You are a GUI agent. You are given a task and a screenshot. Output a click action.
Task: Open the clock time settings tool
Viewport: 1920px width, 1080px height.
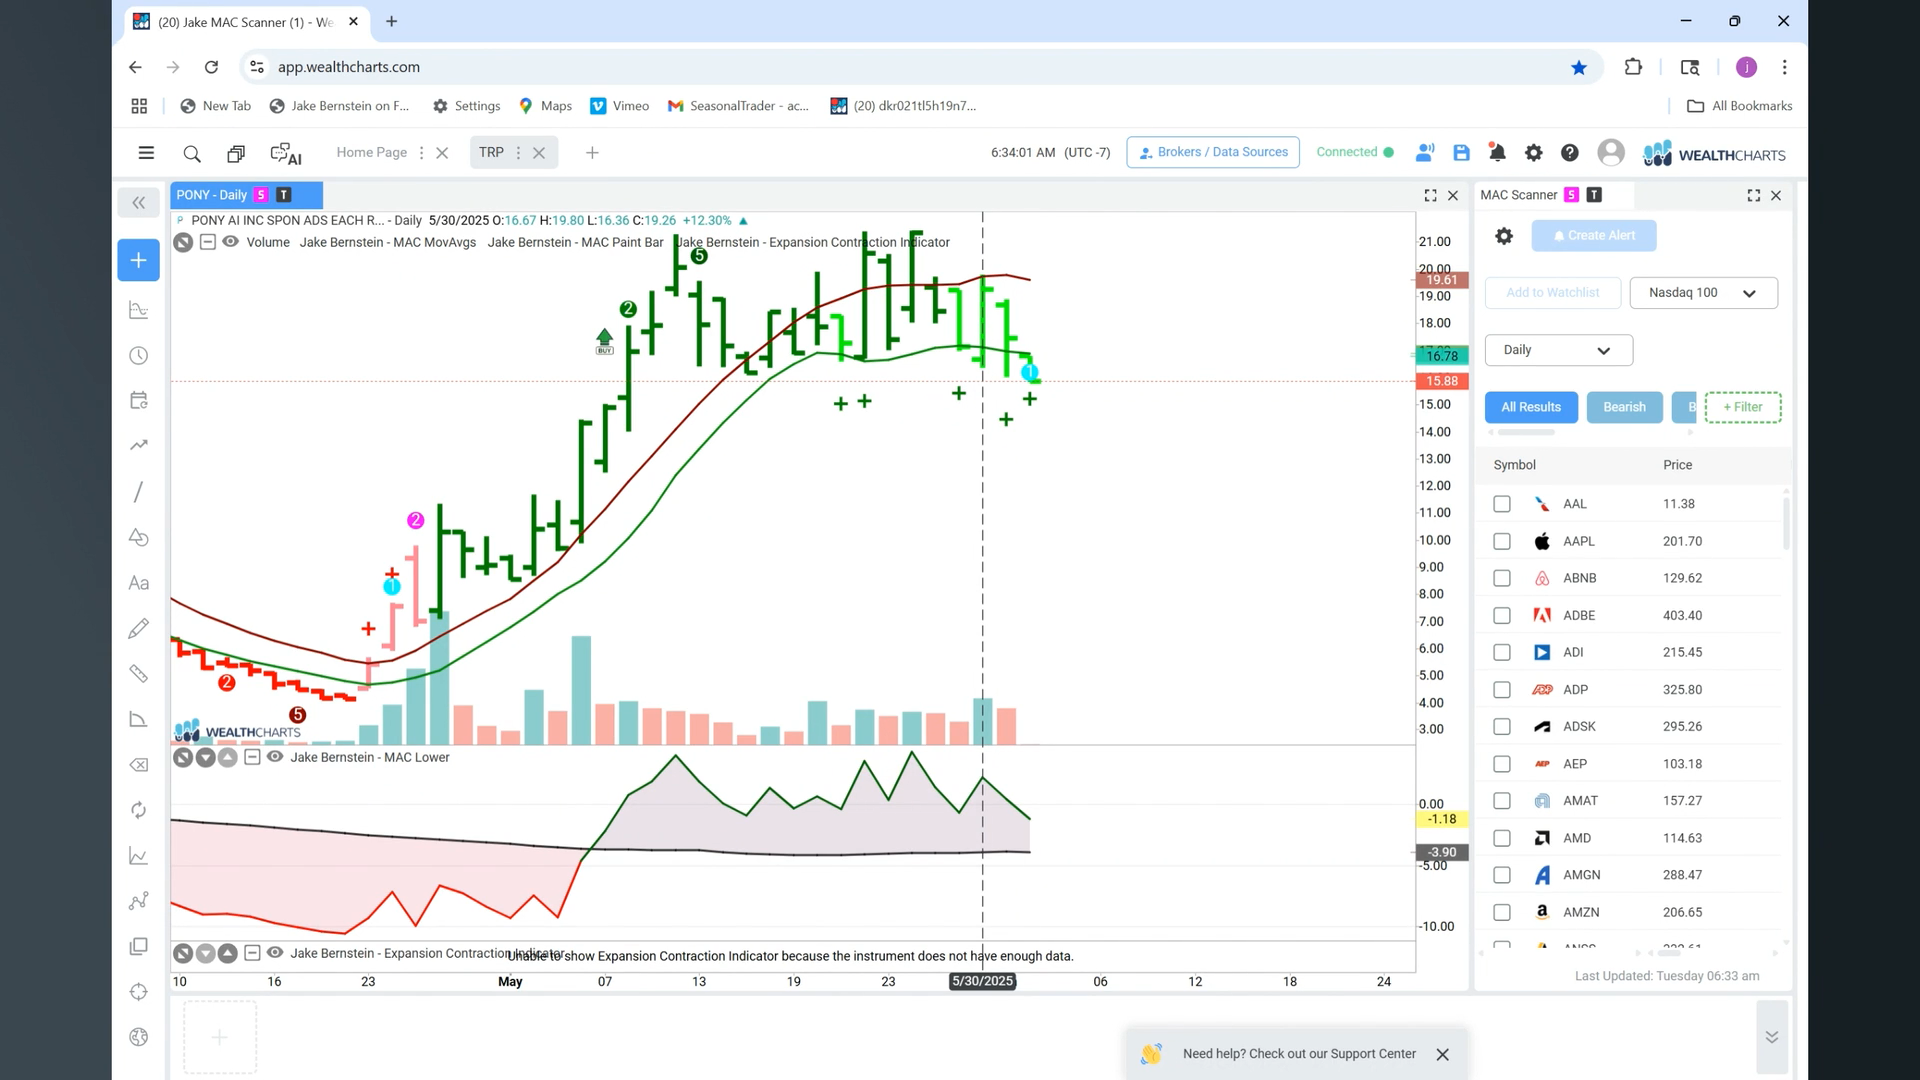(x=138, y=356)
